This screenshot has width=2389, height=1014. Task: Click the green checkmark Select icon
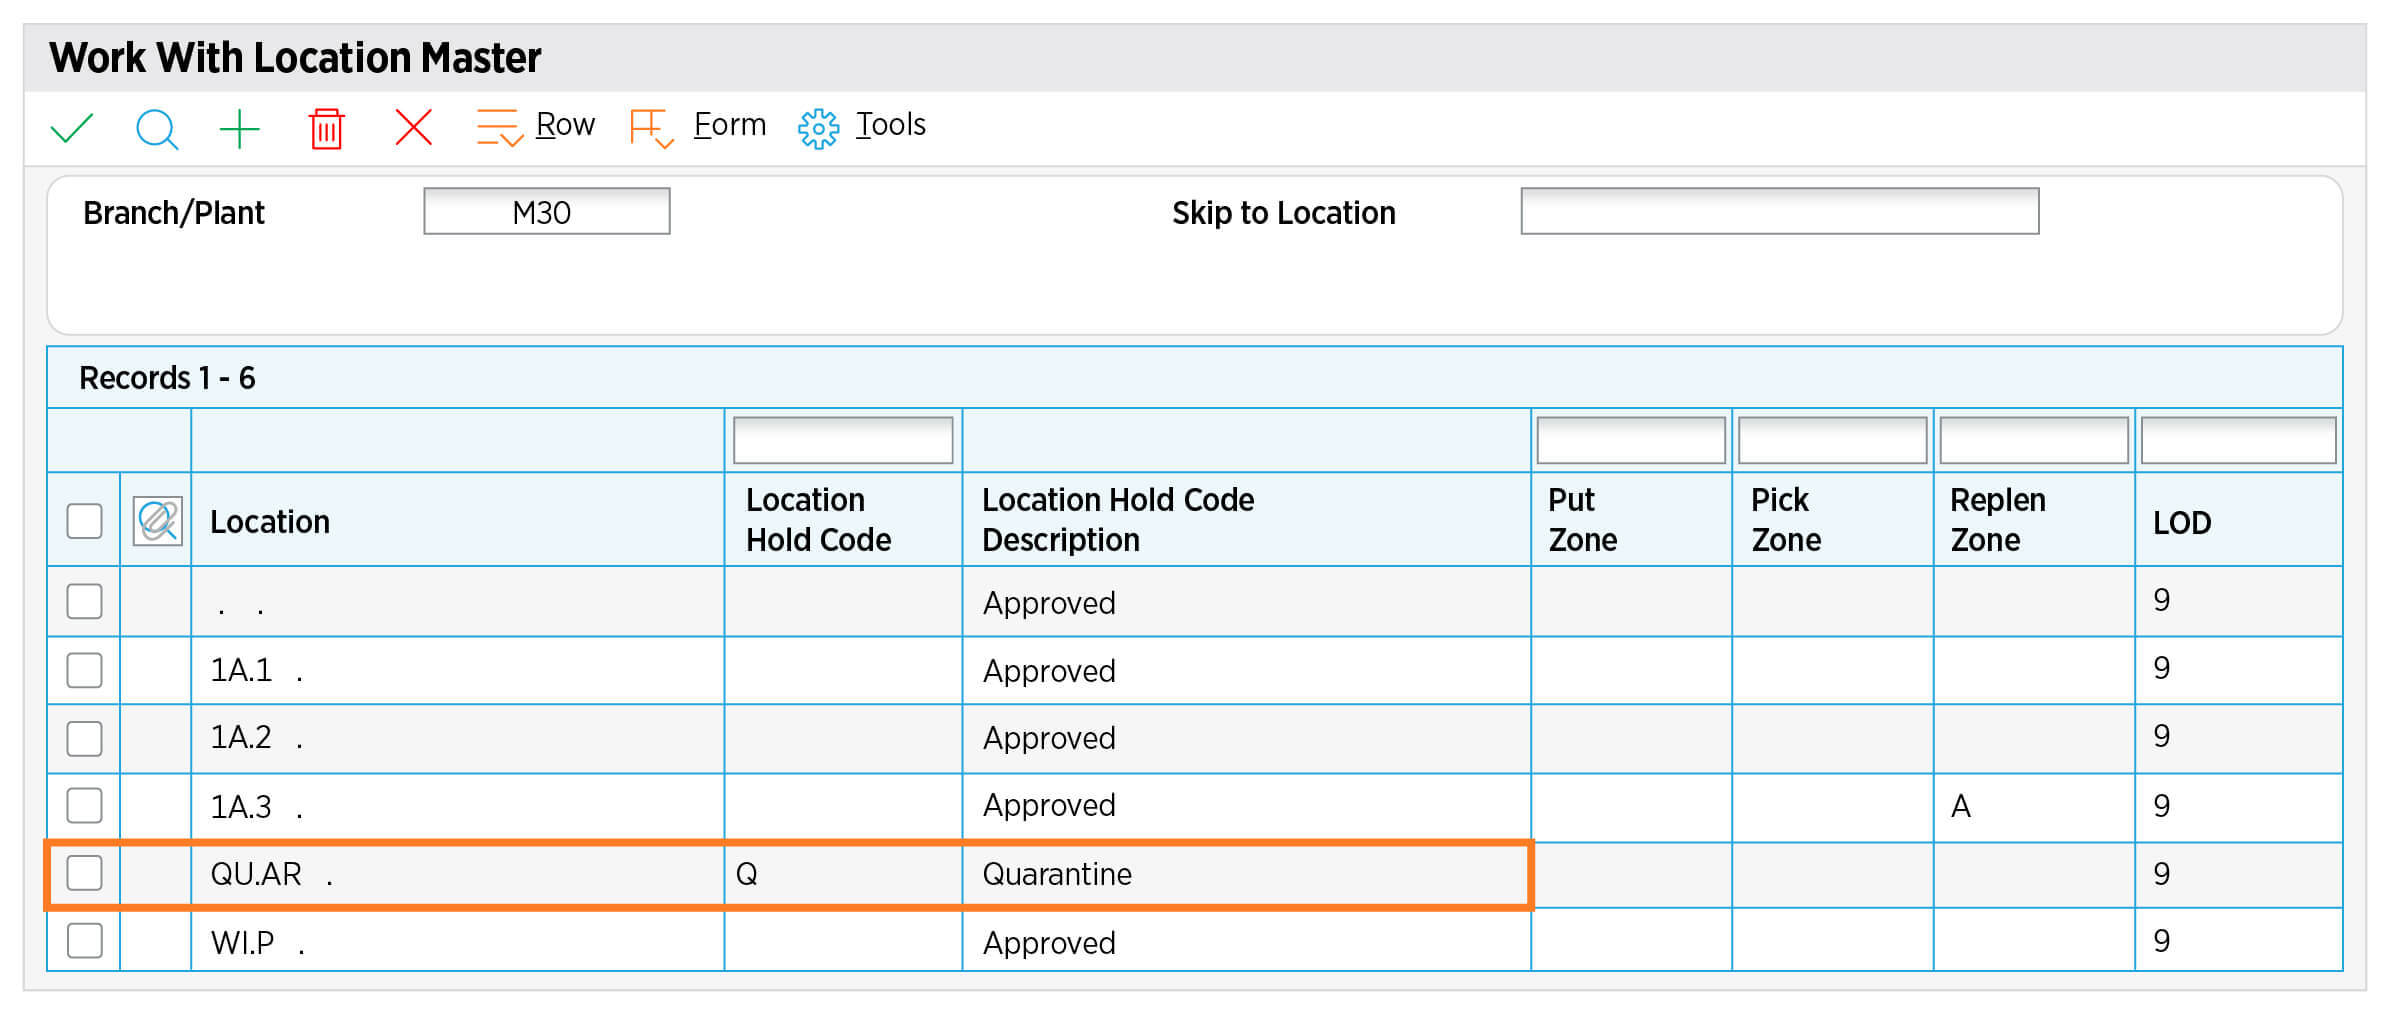tap(72, 128)
